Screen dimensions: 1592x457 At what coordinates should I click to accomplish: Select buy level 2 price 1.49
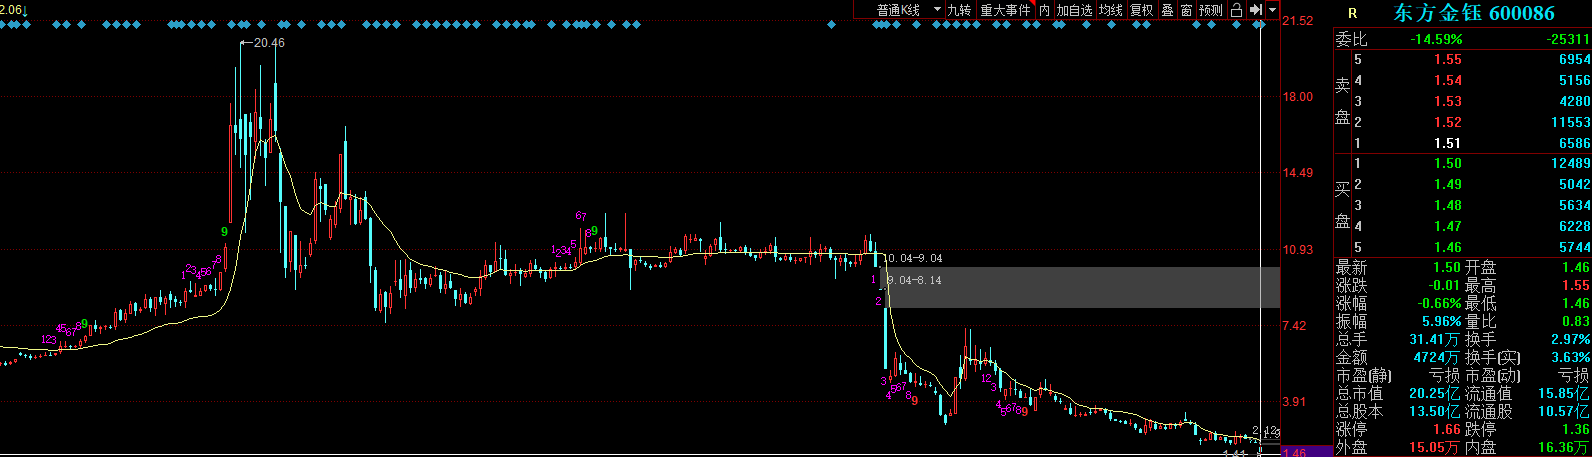(1448, 184)
